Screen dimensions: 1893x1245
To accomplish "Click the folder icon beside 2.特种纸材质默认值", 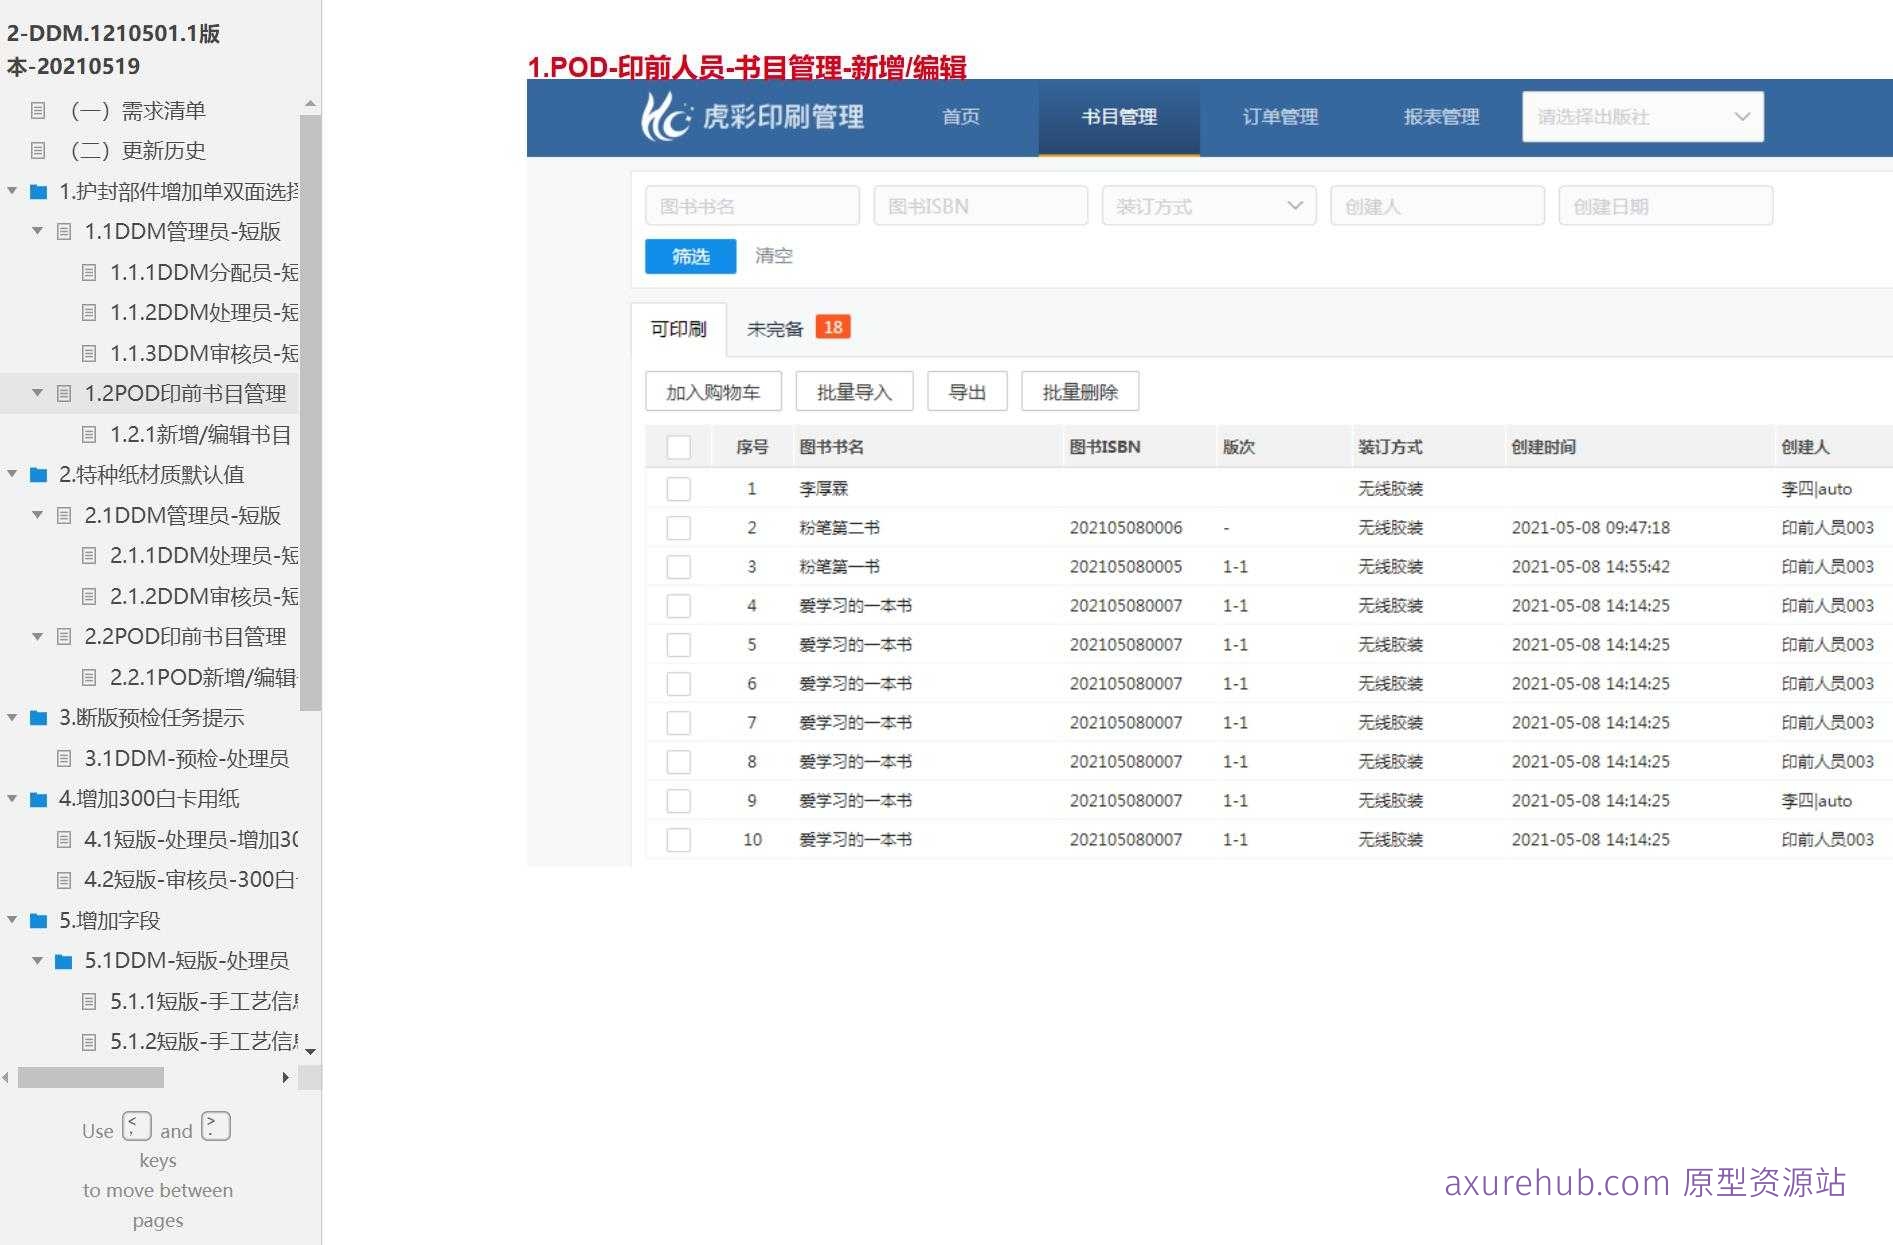I will [x=37, y=474].
